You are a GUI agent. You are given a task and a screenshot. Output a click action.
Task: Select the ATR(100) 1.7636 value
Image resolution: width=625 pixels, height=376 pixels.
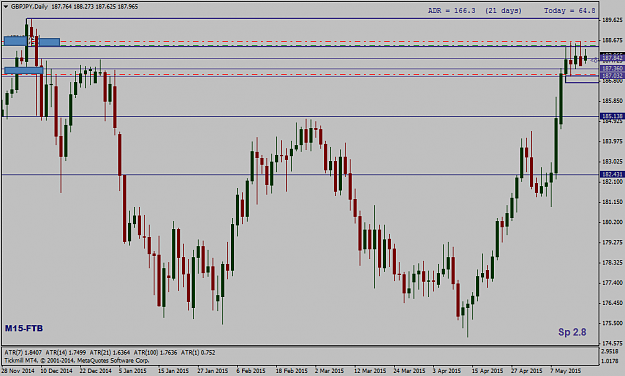[155, 352]
